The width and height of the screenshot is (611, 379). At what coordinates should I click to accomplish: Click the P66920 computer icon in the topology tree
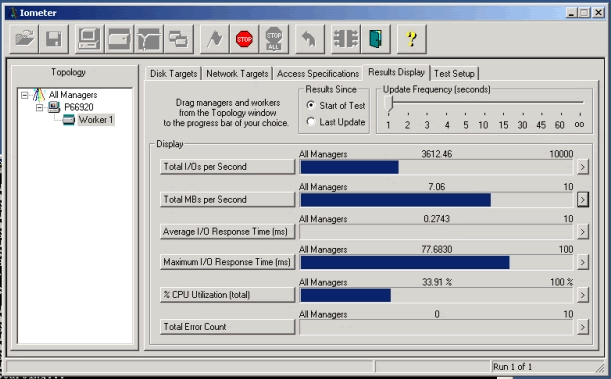tap(54, 107)
